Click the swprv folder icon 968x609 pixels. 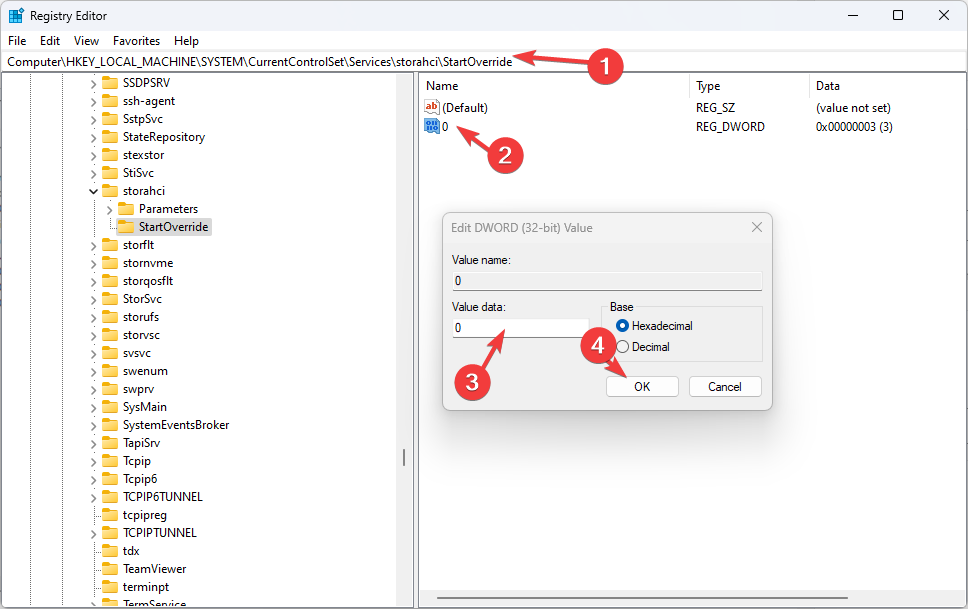coord(110,388)
